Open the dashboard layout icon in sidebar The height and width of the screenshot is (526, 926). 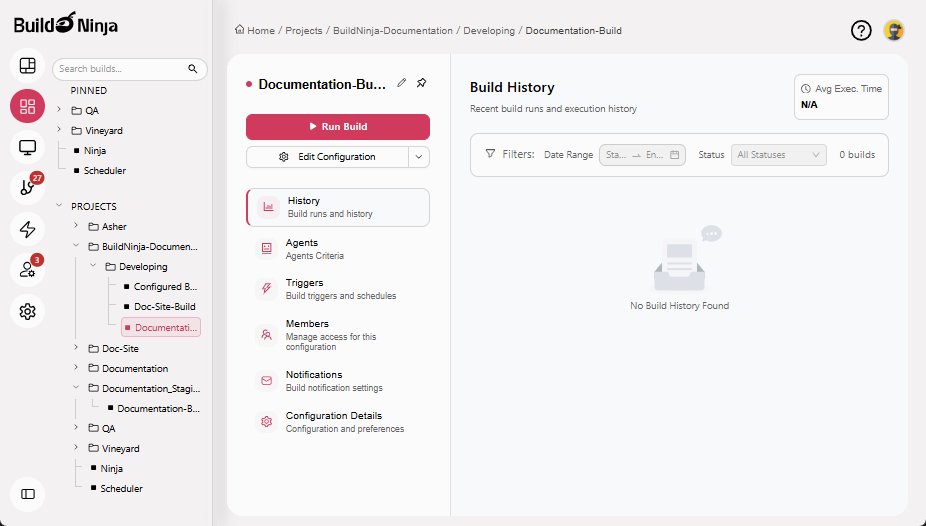click(27, 65)
